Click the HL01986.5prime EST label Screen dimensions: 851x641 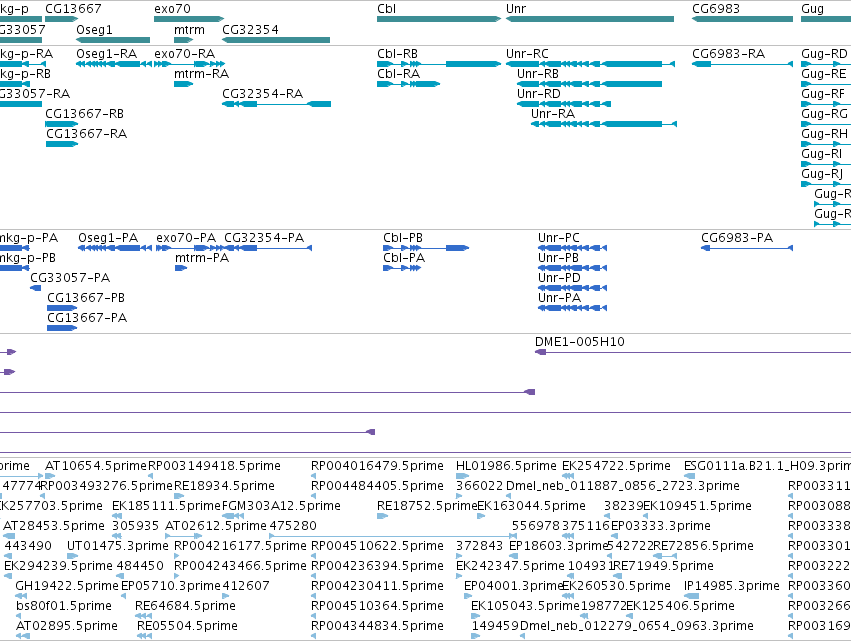click(506, 466)
